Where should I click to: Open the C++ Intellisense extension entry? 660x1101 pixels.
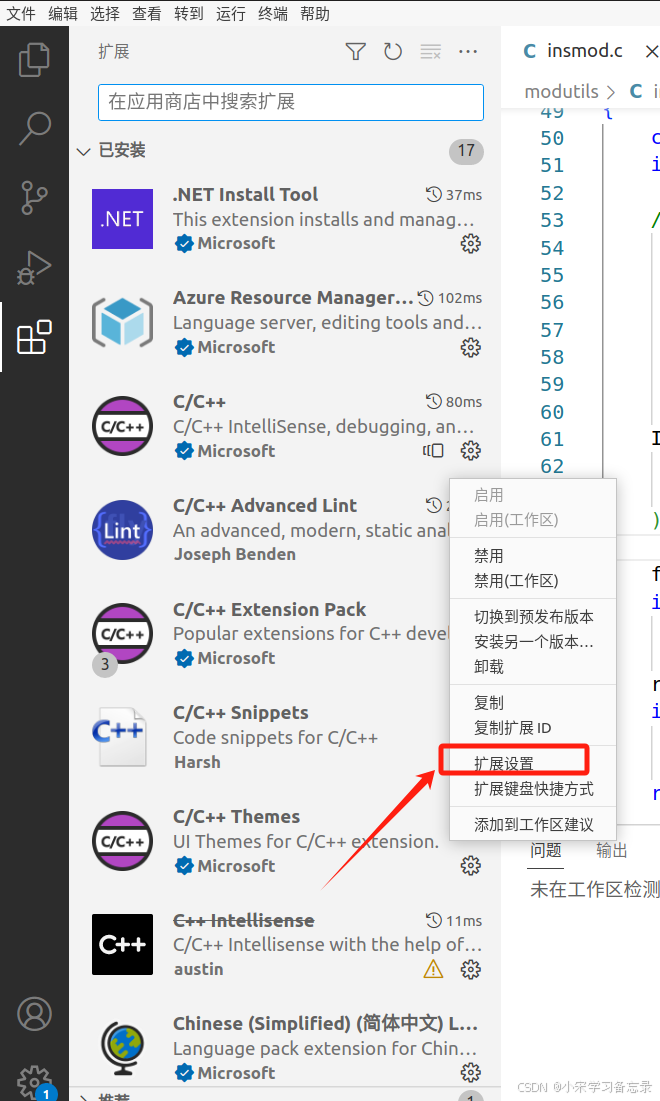pyautogui.click(x=285, y=945)
